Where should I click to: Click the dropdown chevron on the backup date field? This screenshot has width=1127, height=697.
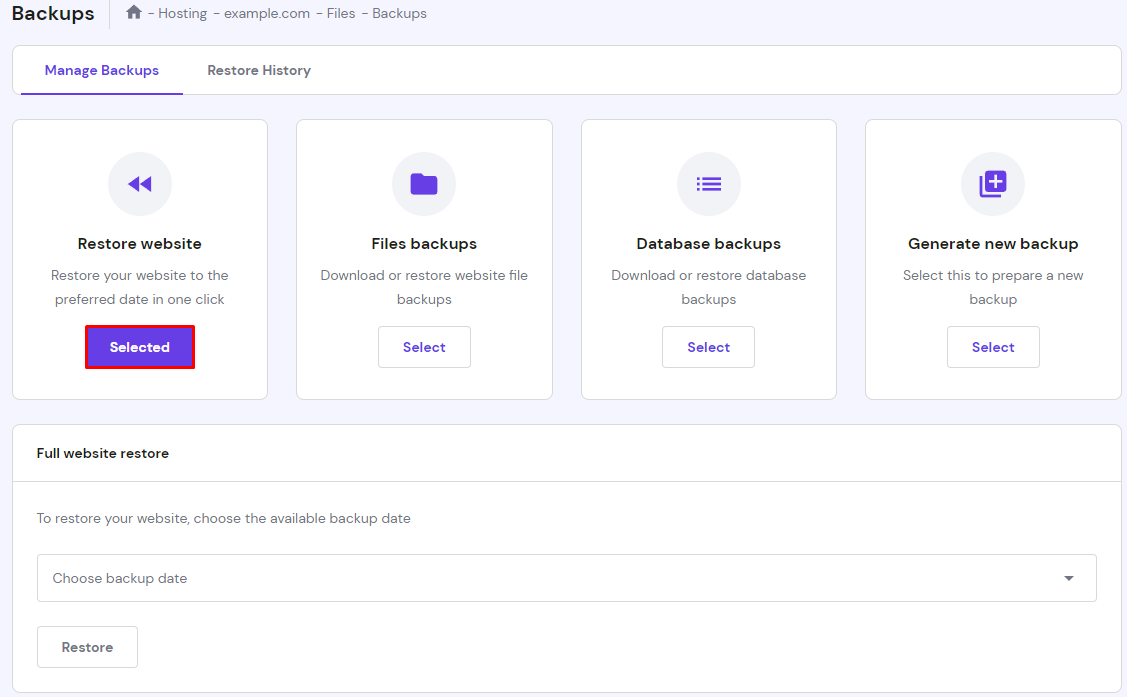click(1068, 578)
